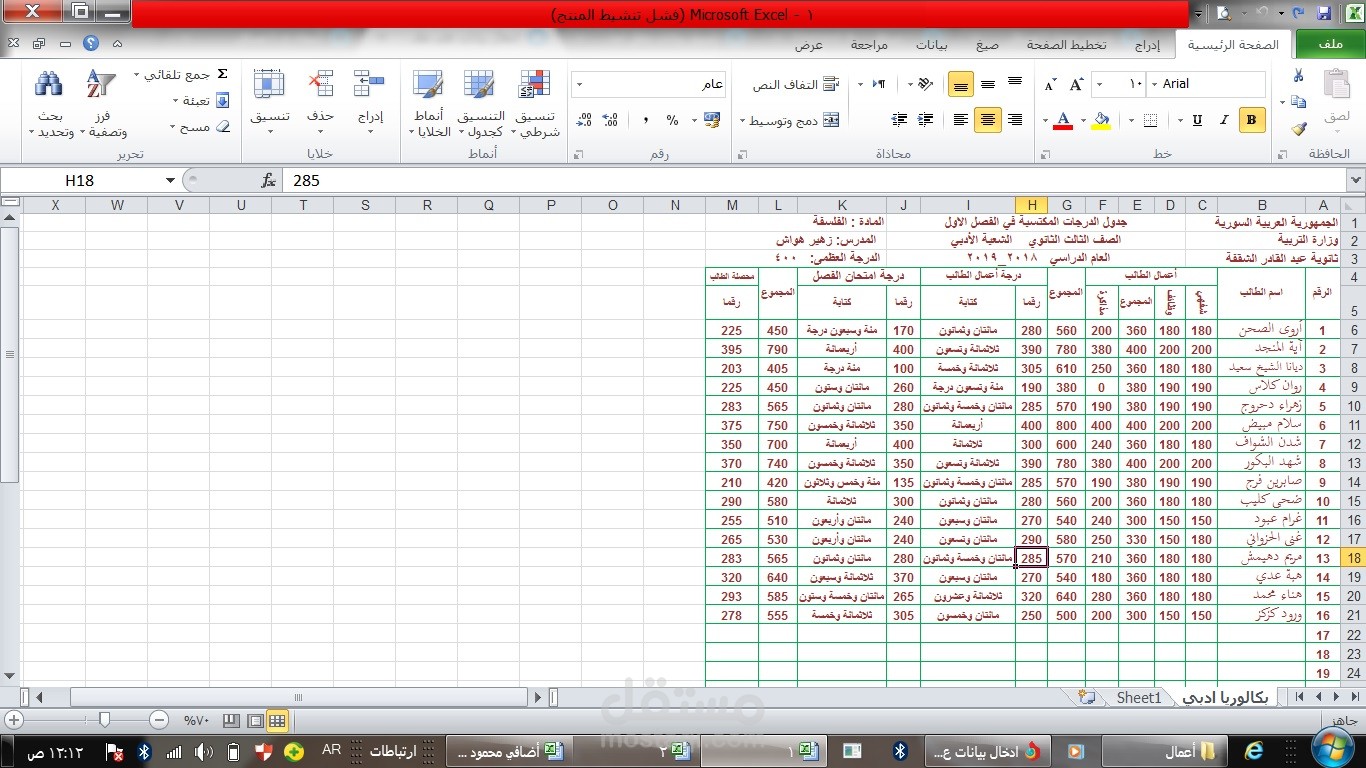Toggle Wrap Text (التفاف النص)
Screen dimensions: 1366x768
[796, 85]
